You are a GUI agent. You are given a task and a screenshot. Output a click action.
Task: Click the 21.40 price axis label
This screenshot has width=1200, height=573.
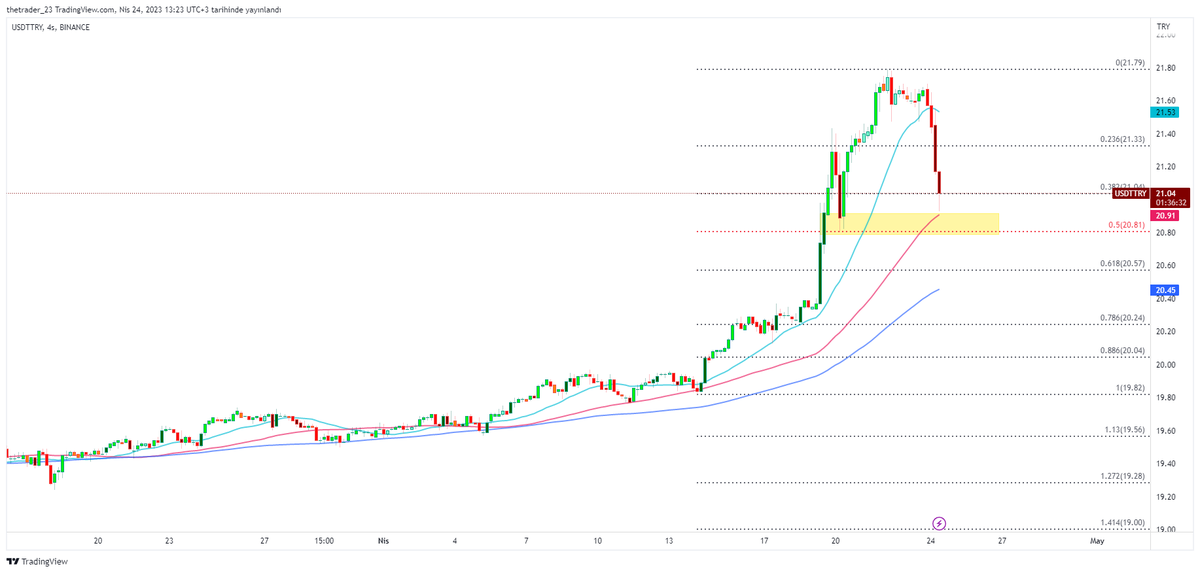(1164, 134)
